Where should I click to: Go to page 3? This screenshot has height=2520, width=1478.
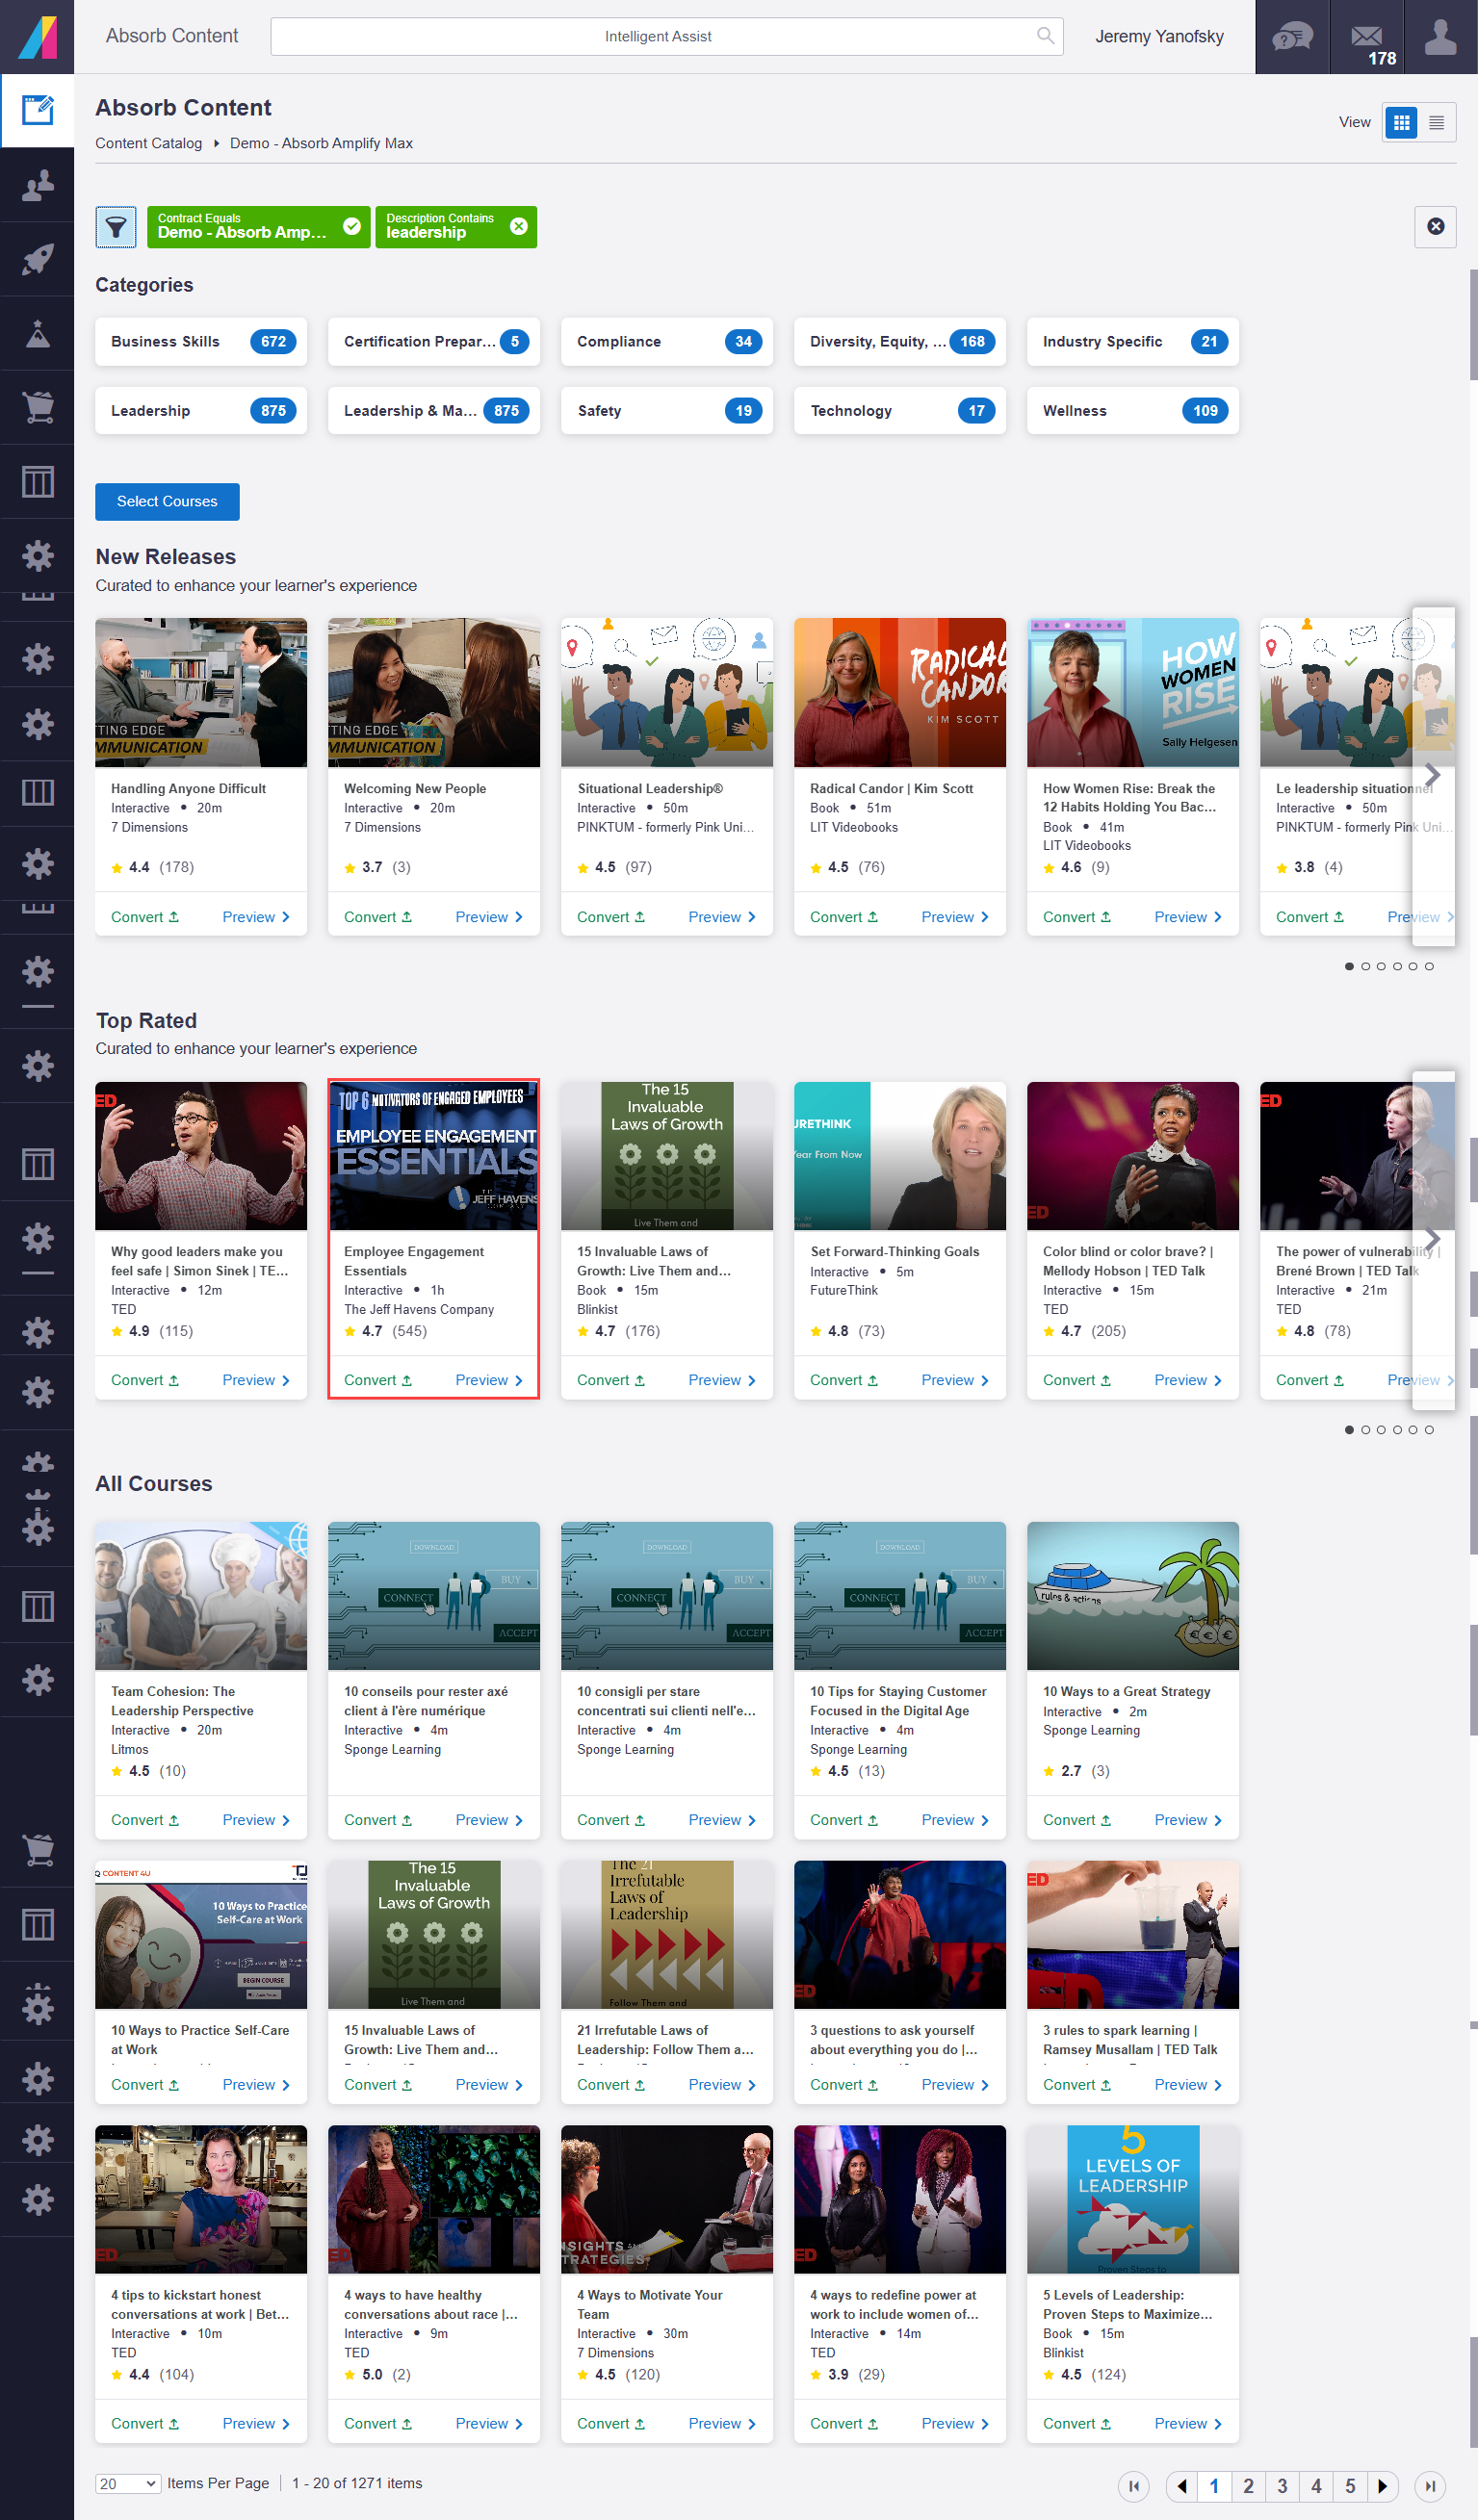1282,2486
